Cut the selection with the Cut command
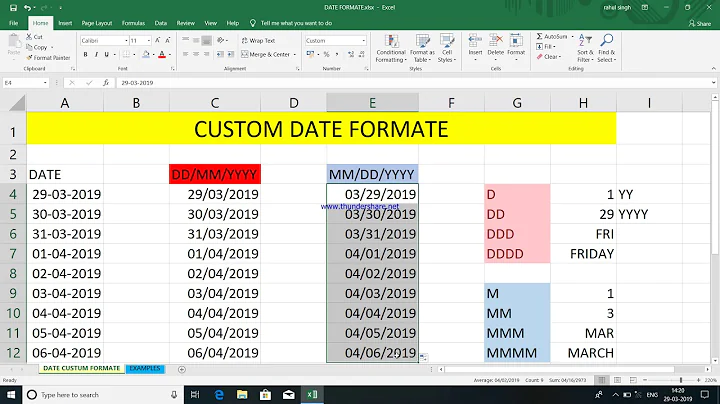Image resolution: width=720 pixels, height=404 pixels. point(34,37)
